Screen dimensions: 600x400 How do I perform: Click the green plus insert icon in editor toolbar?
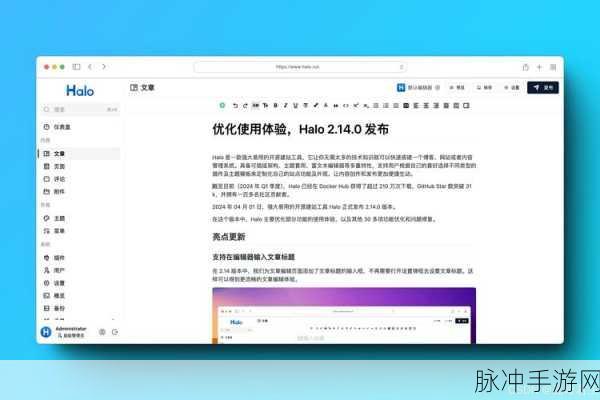[222, 105]
